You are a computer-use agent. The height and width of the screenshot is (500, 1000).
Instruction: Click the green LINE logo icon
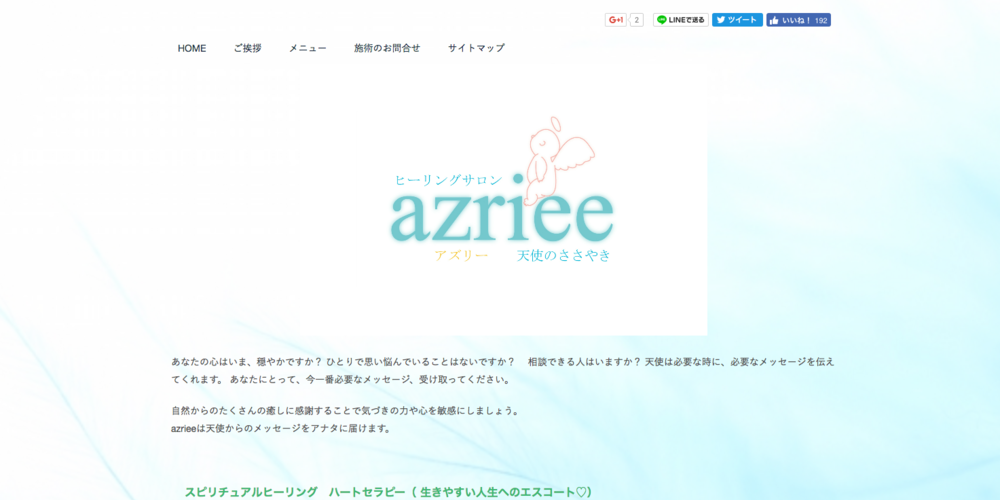click(x=662, y=20)
